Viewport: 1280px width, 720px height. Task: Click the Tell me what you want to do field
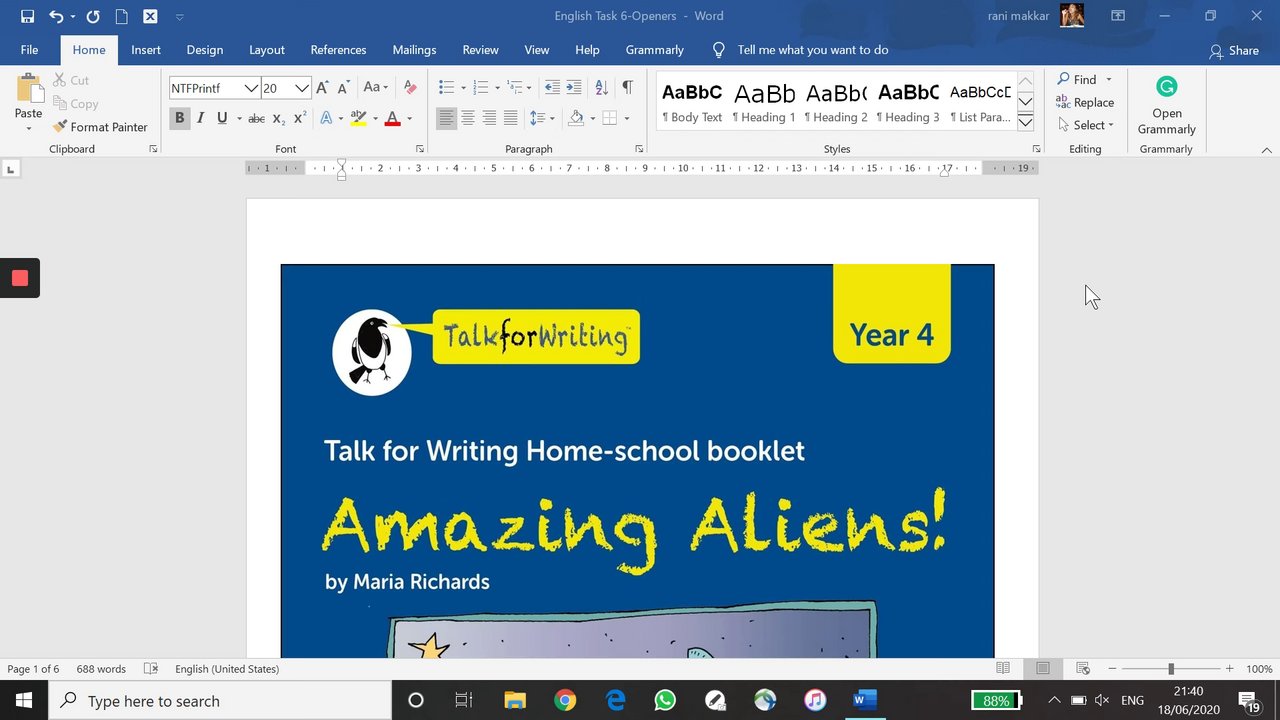pyautogui.click(x=813, y=50)
